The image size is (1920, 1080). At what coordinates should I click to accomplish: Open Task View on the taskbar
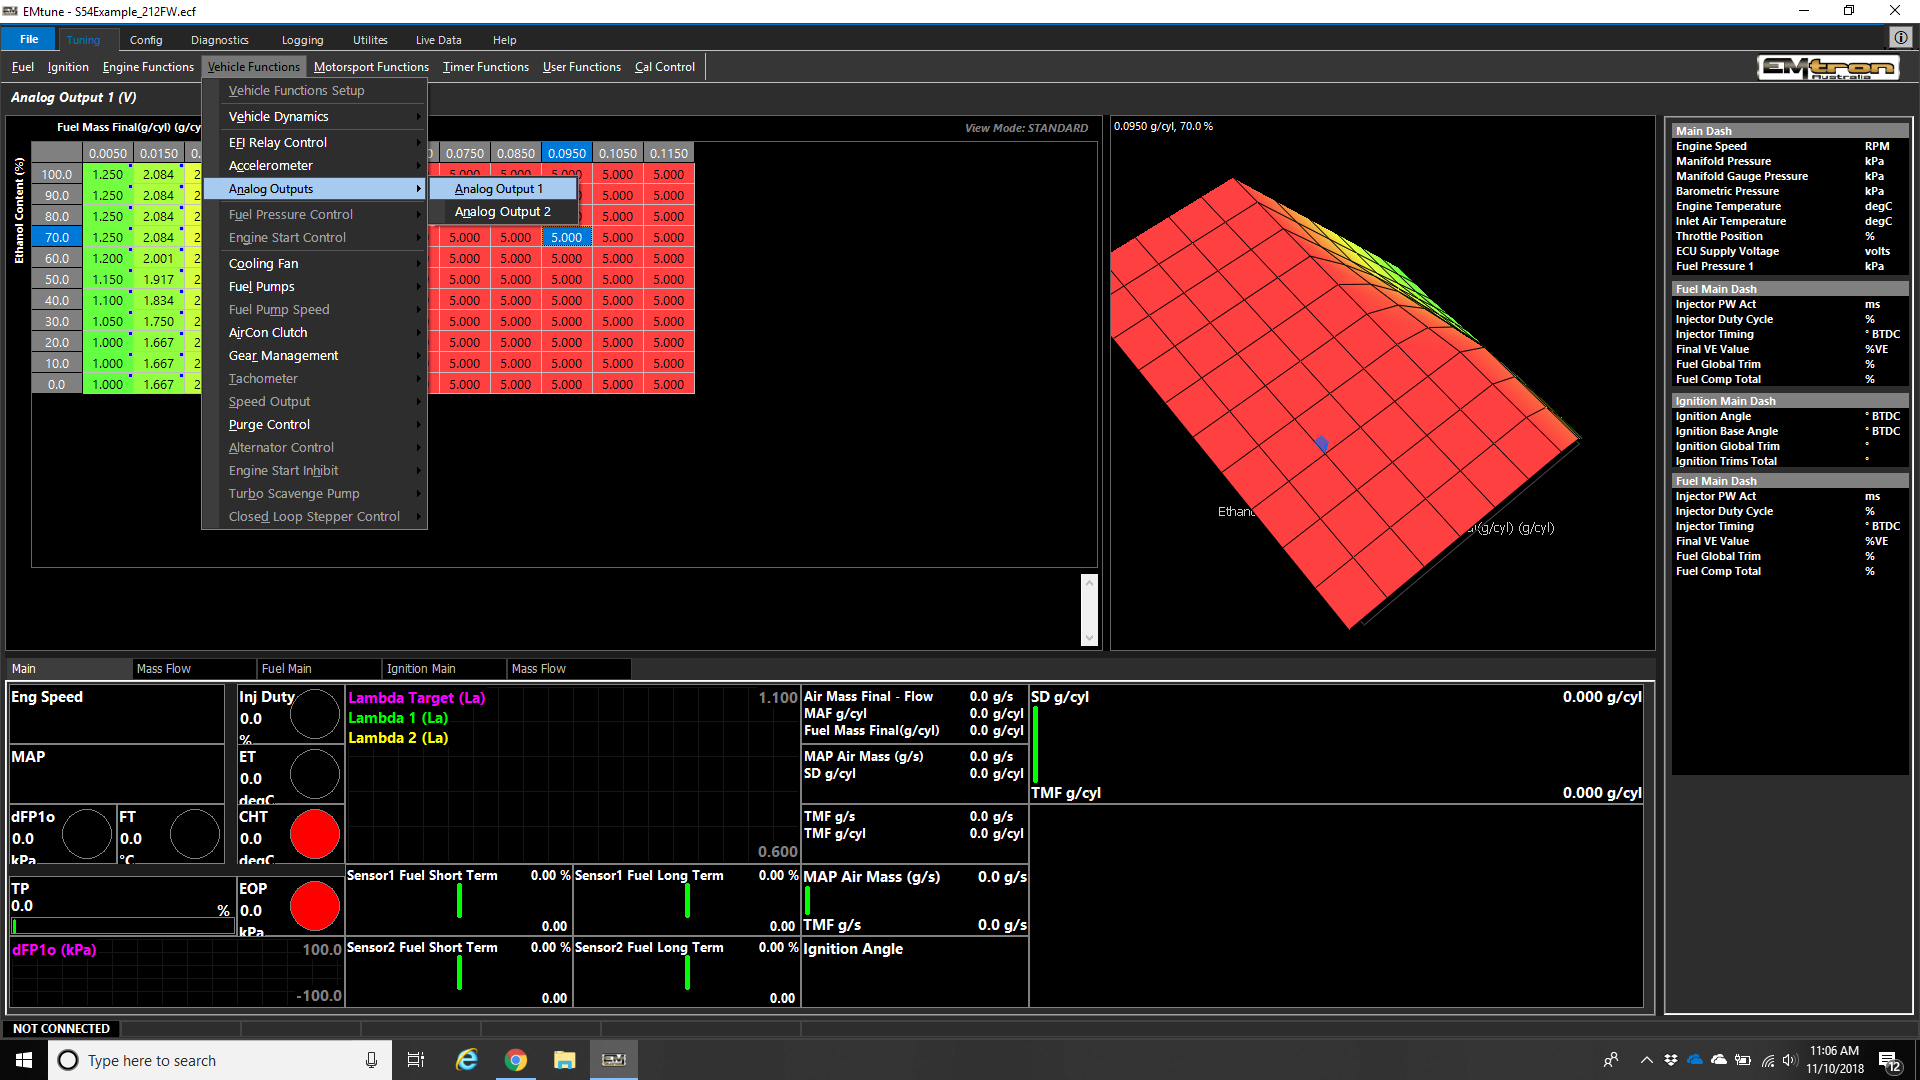tap(416, 1060)
